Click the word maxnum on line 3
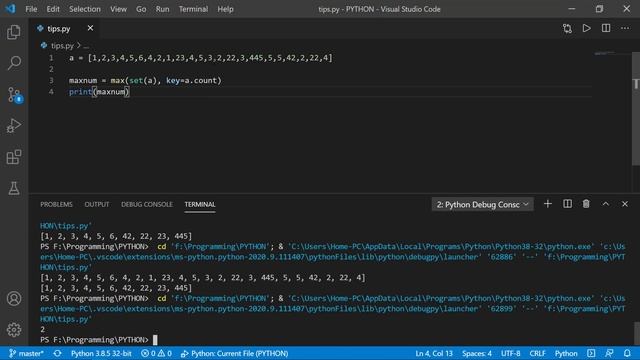This screenshot has height=360, width=640. [x=83, y=80]
